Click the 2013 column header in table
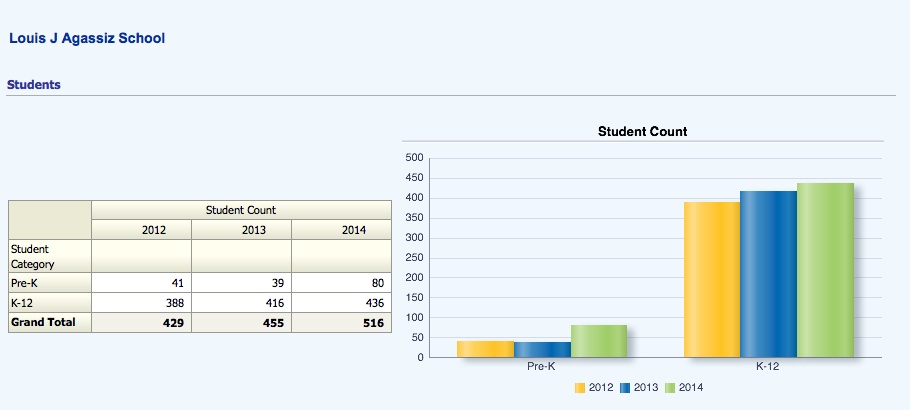Viewport: 910px width, 410px height. (x=254, y=230)
